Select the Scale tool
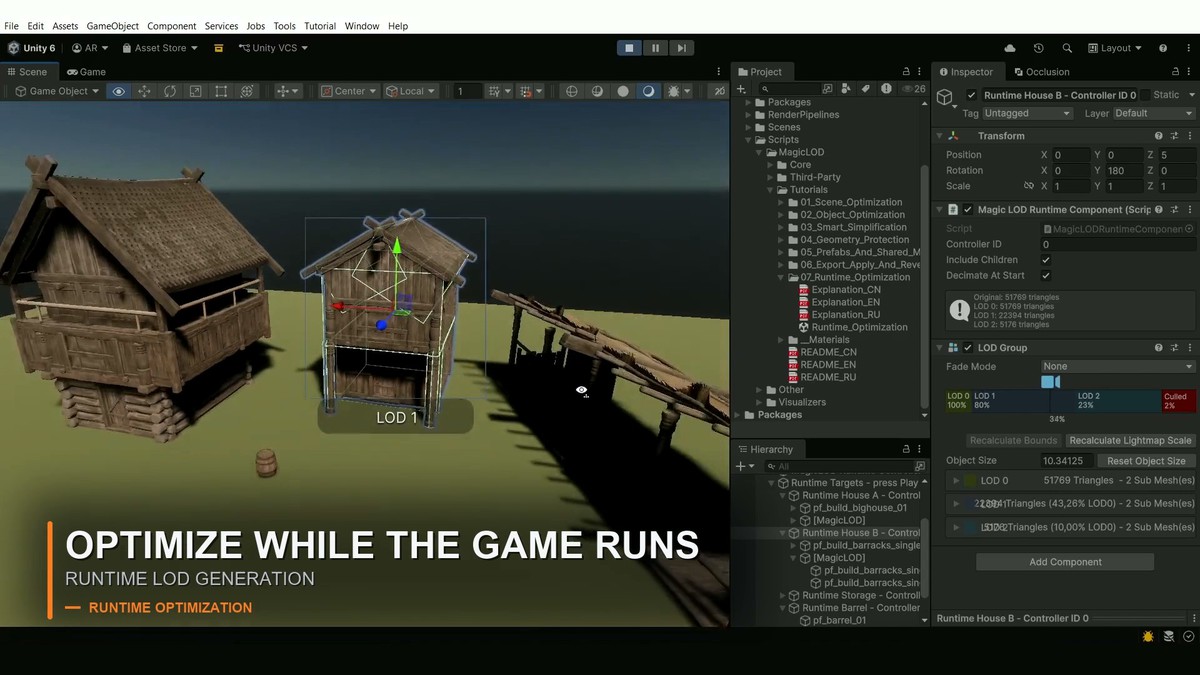Image resolution: width=1200 pixels, height=675 pixels. click(195, 91)
